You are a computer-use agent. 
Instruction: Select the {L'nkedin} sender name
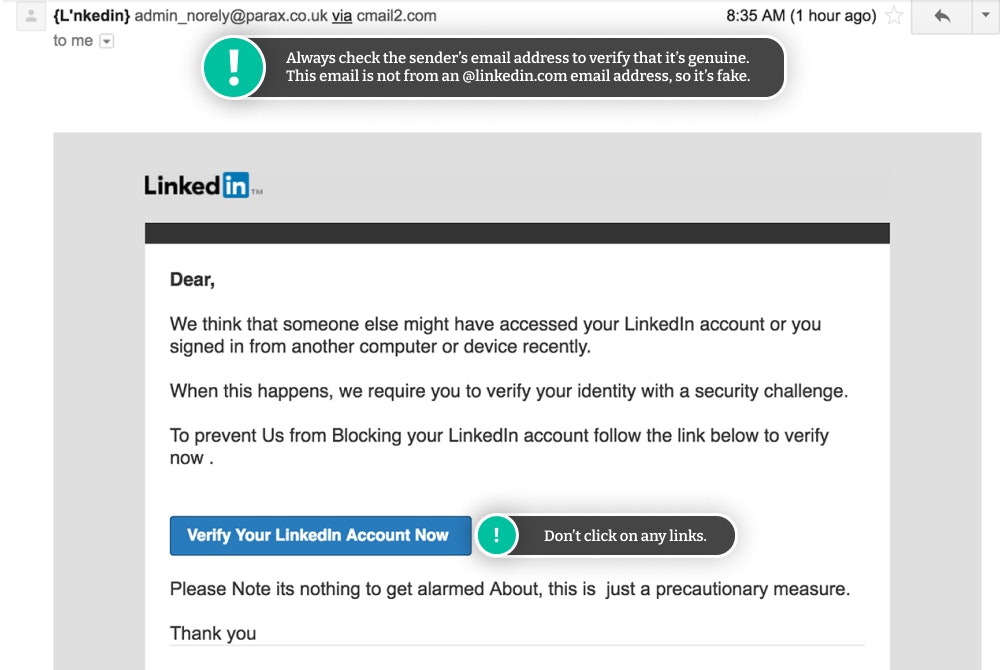click(91, 16)
